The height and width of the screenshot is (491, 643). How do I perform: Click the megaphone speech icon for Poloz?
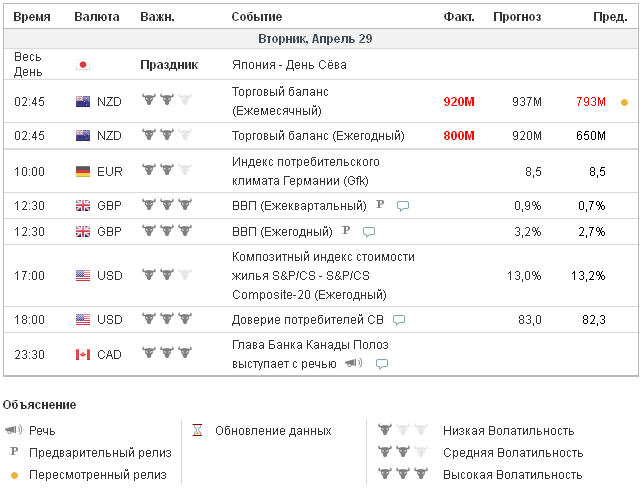(353, 363)
